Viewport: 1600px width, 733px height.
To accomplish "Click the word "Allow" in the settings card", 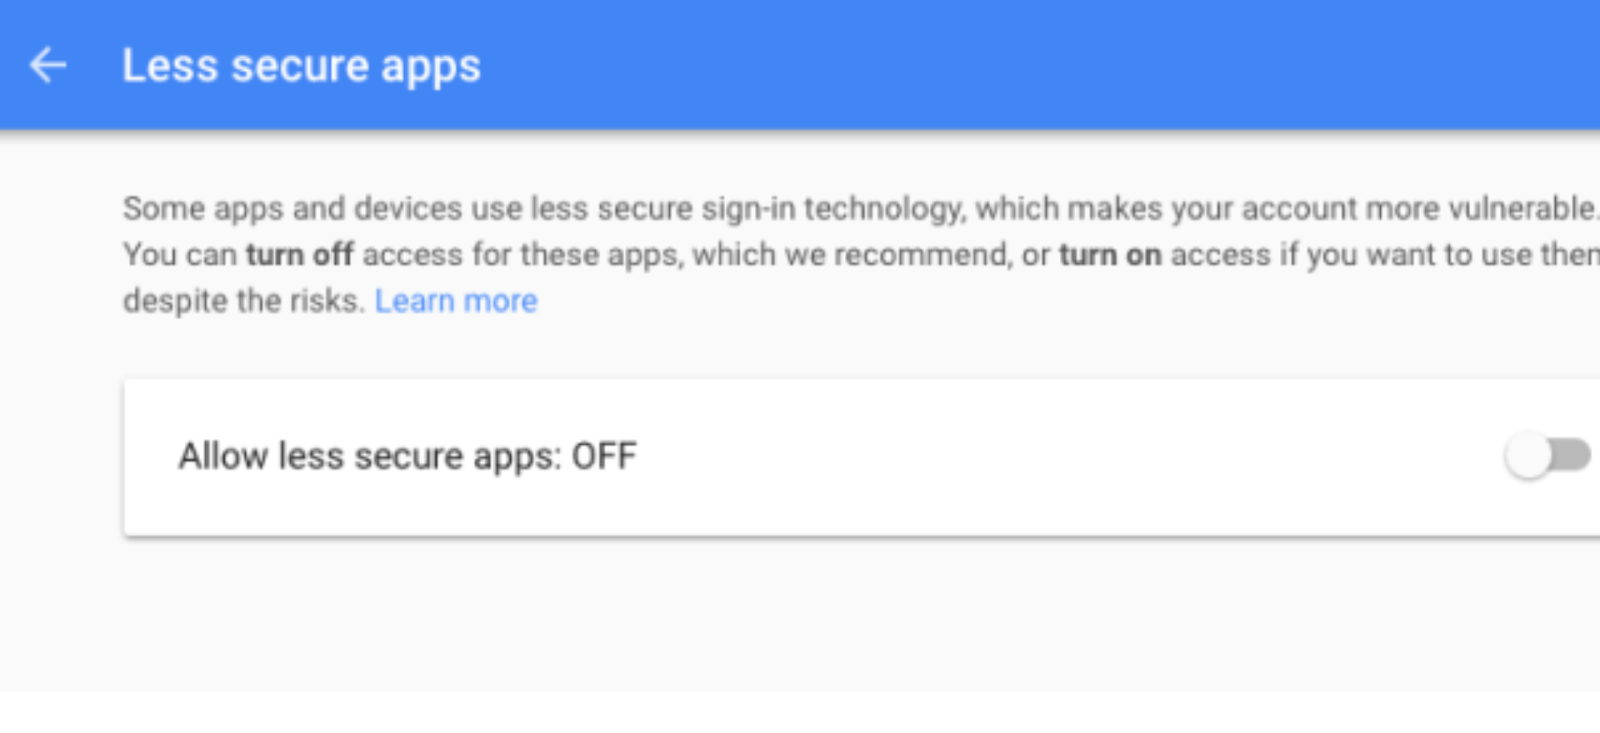I will pos(223,456).
